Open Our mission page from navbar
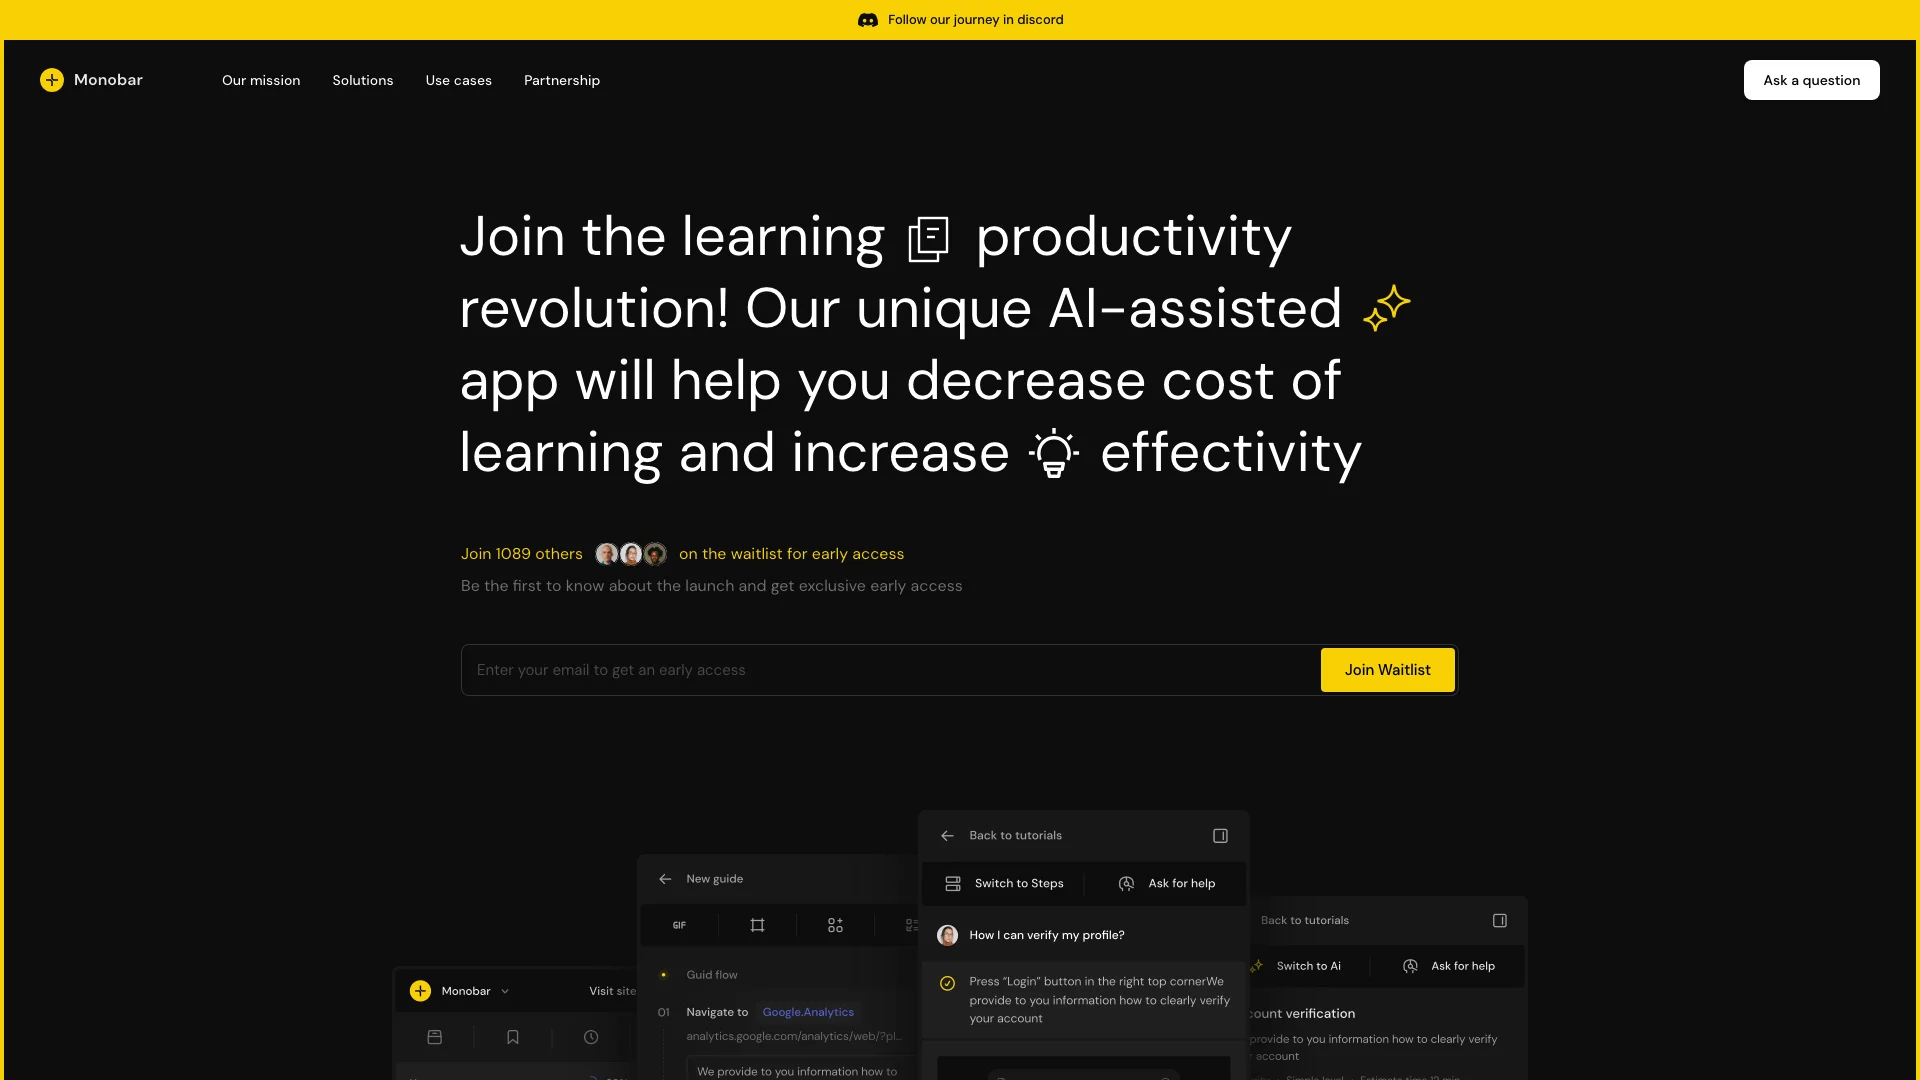1920x1080 pixels. click(x=261, y=79)
